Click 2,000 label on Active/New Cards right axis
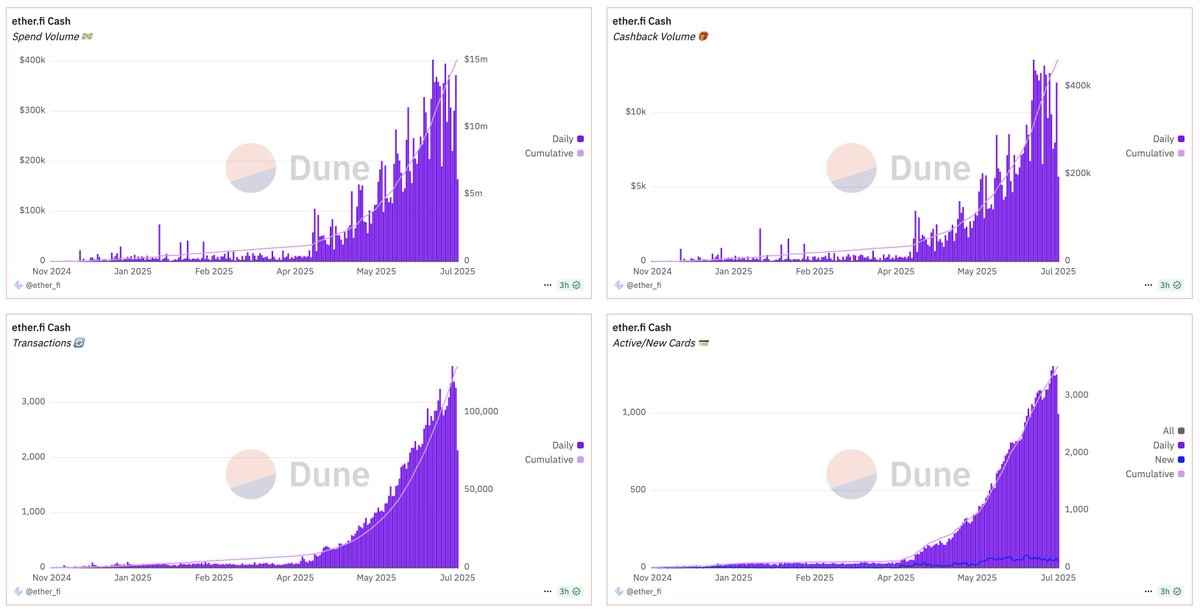Viewport: 1200px width, 612px height. (x=1077, y=452)
